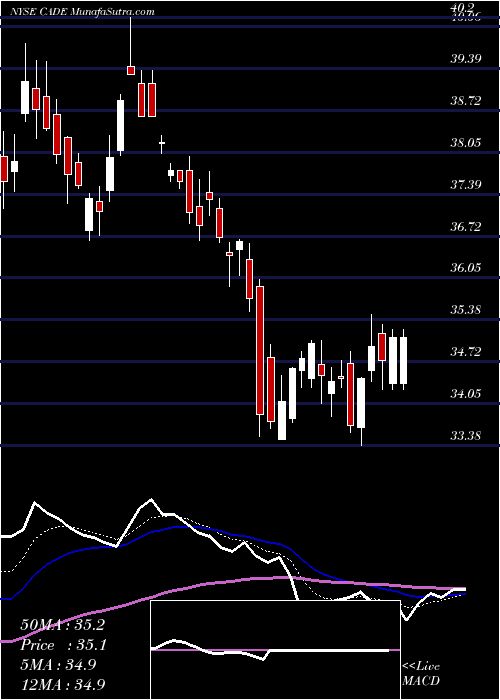Click the <<Live MACD label
Screen dimensions: 500x700
coord(421,674)
